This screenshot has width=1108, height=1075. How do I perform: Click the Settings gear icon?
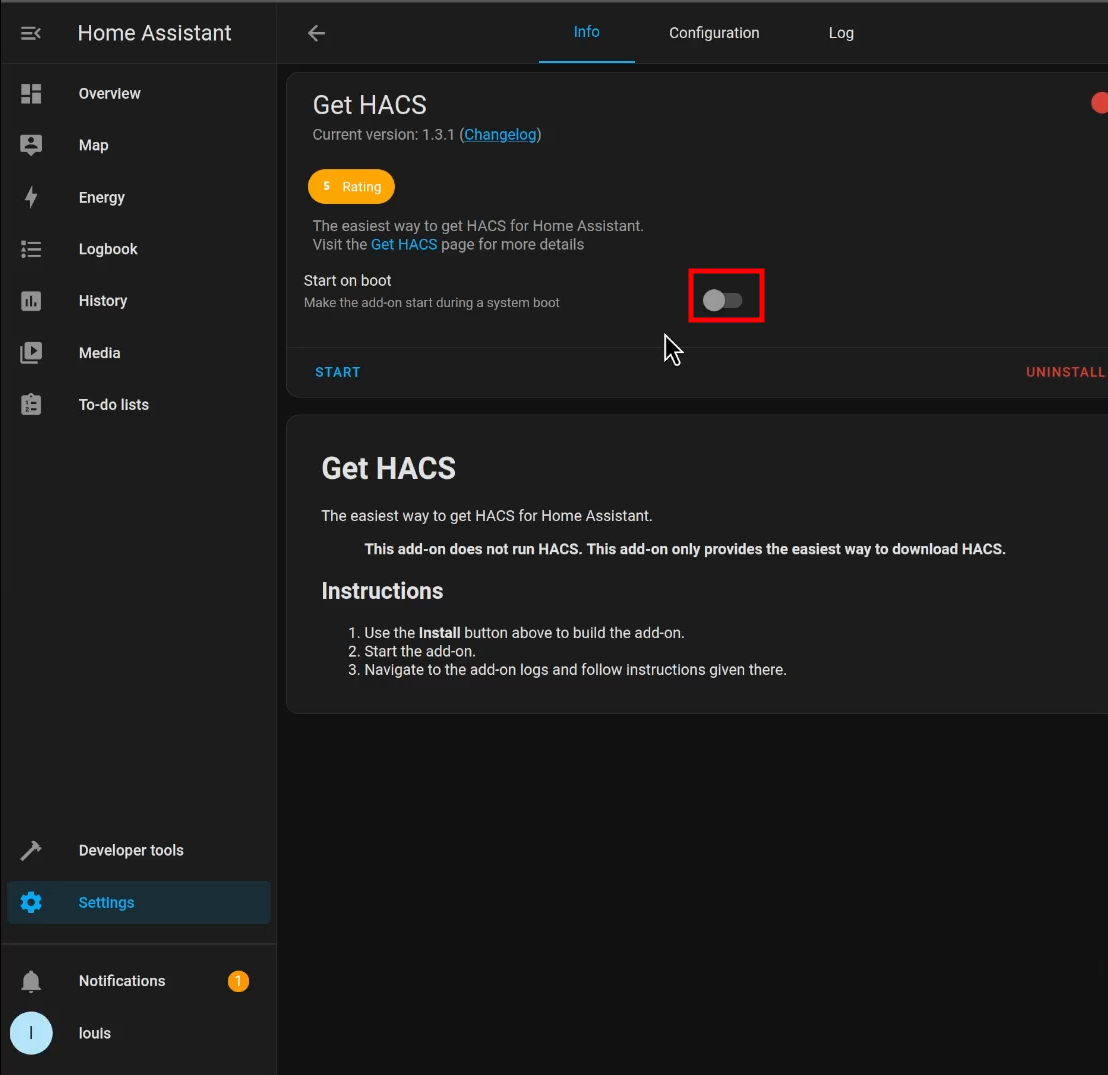tap(31, 903)
